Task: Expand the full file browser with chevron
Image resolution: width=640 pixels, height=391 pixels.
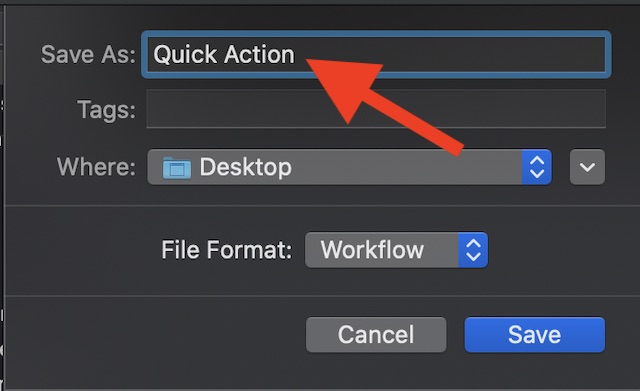Action: pos(587,167)
